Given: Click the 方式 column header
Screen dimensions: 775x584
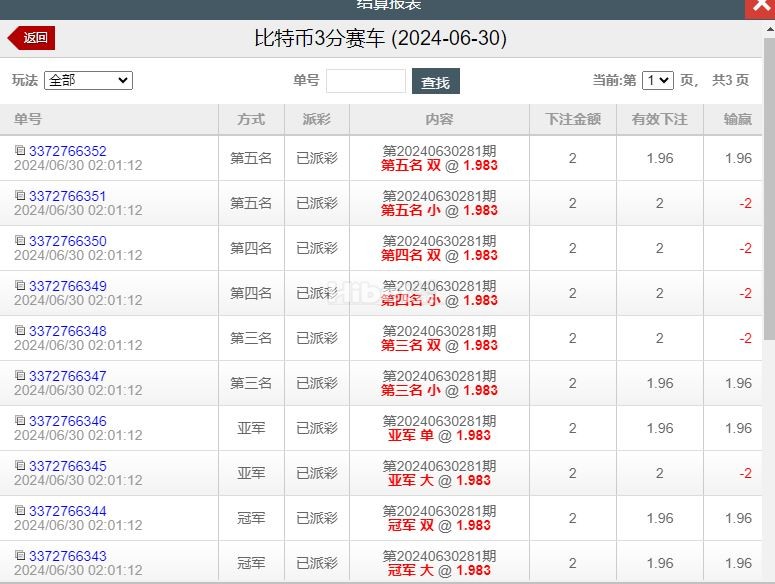Looking at the screenshot, I should pyautogui.click(x=251, y=119).
